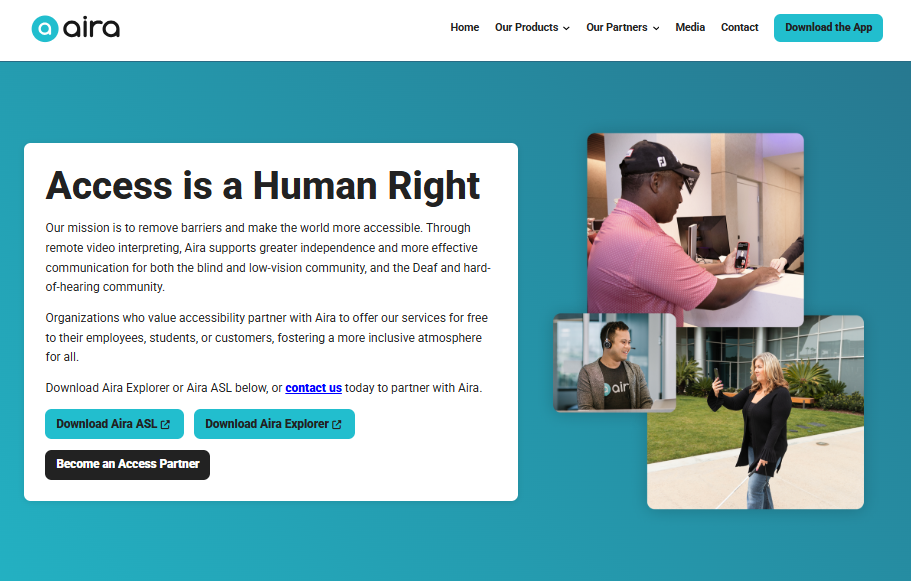Click the Aira circular logo icon
This screenshot has height=581, width=911.
[x=46, y=28]
